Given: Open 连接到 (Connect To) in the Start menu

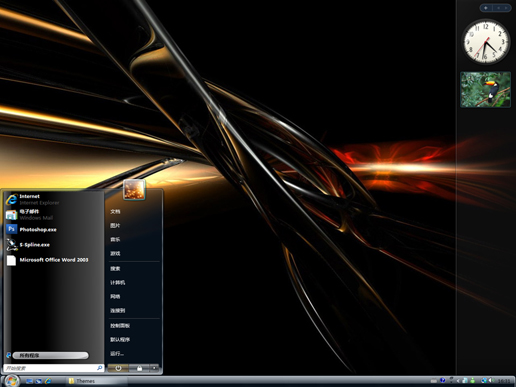Looking at the screenshot, I should click(118, 311).
